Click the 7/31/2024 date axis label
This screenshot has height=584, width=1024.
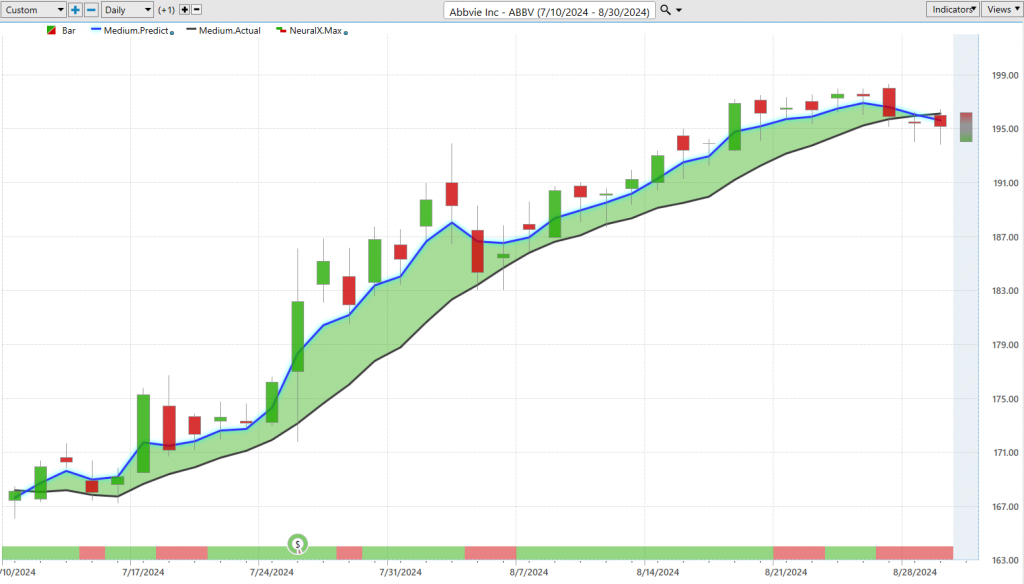[x=400, y=572]
